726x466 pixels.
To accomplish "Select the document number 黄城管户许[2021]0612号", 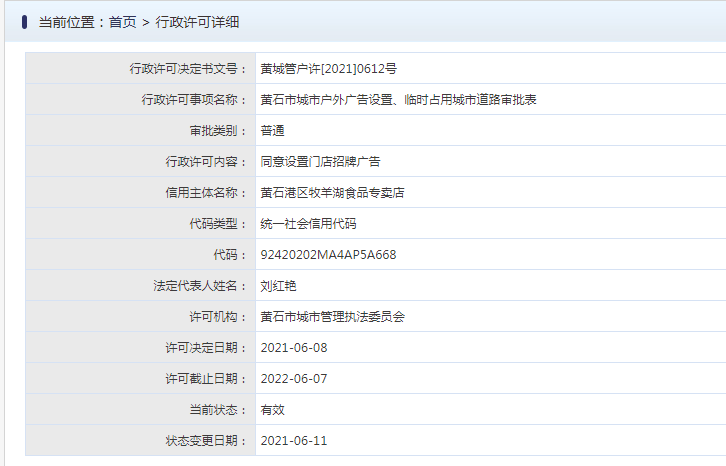I will 329,69.
